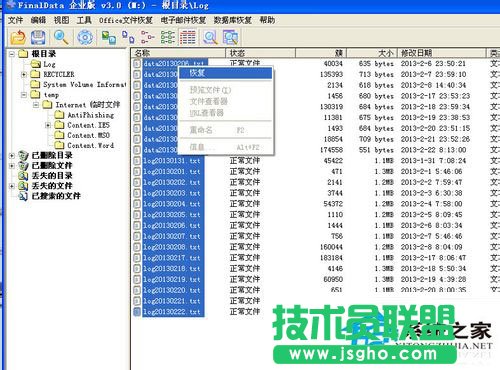Switch to the green list view icon
Viewport: 500px width, 370px height.
pos(168,37)
